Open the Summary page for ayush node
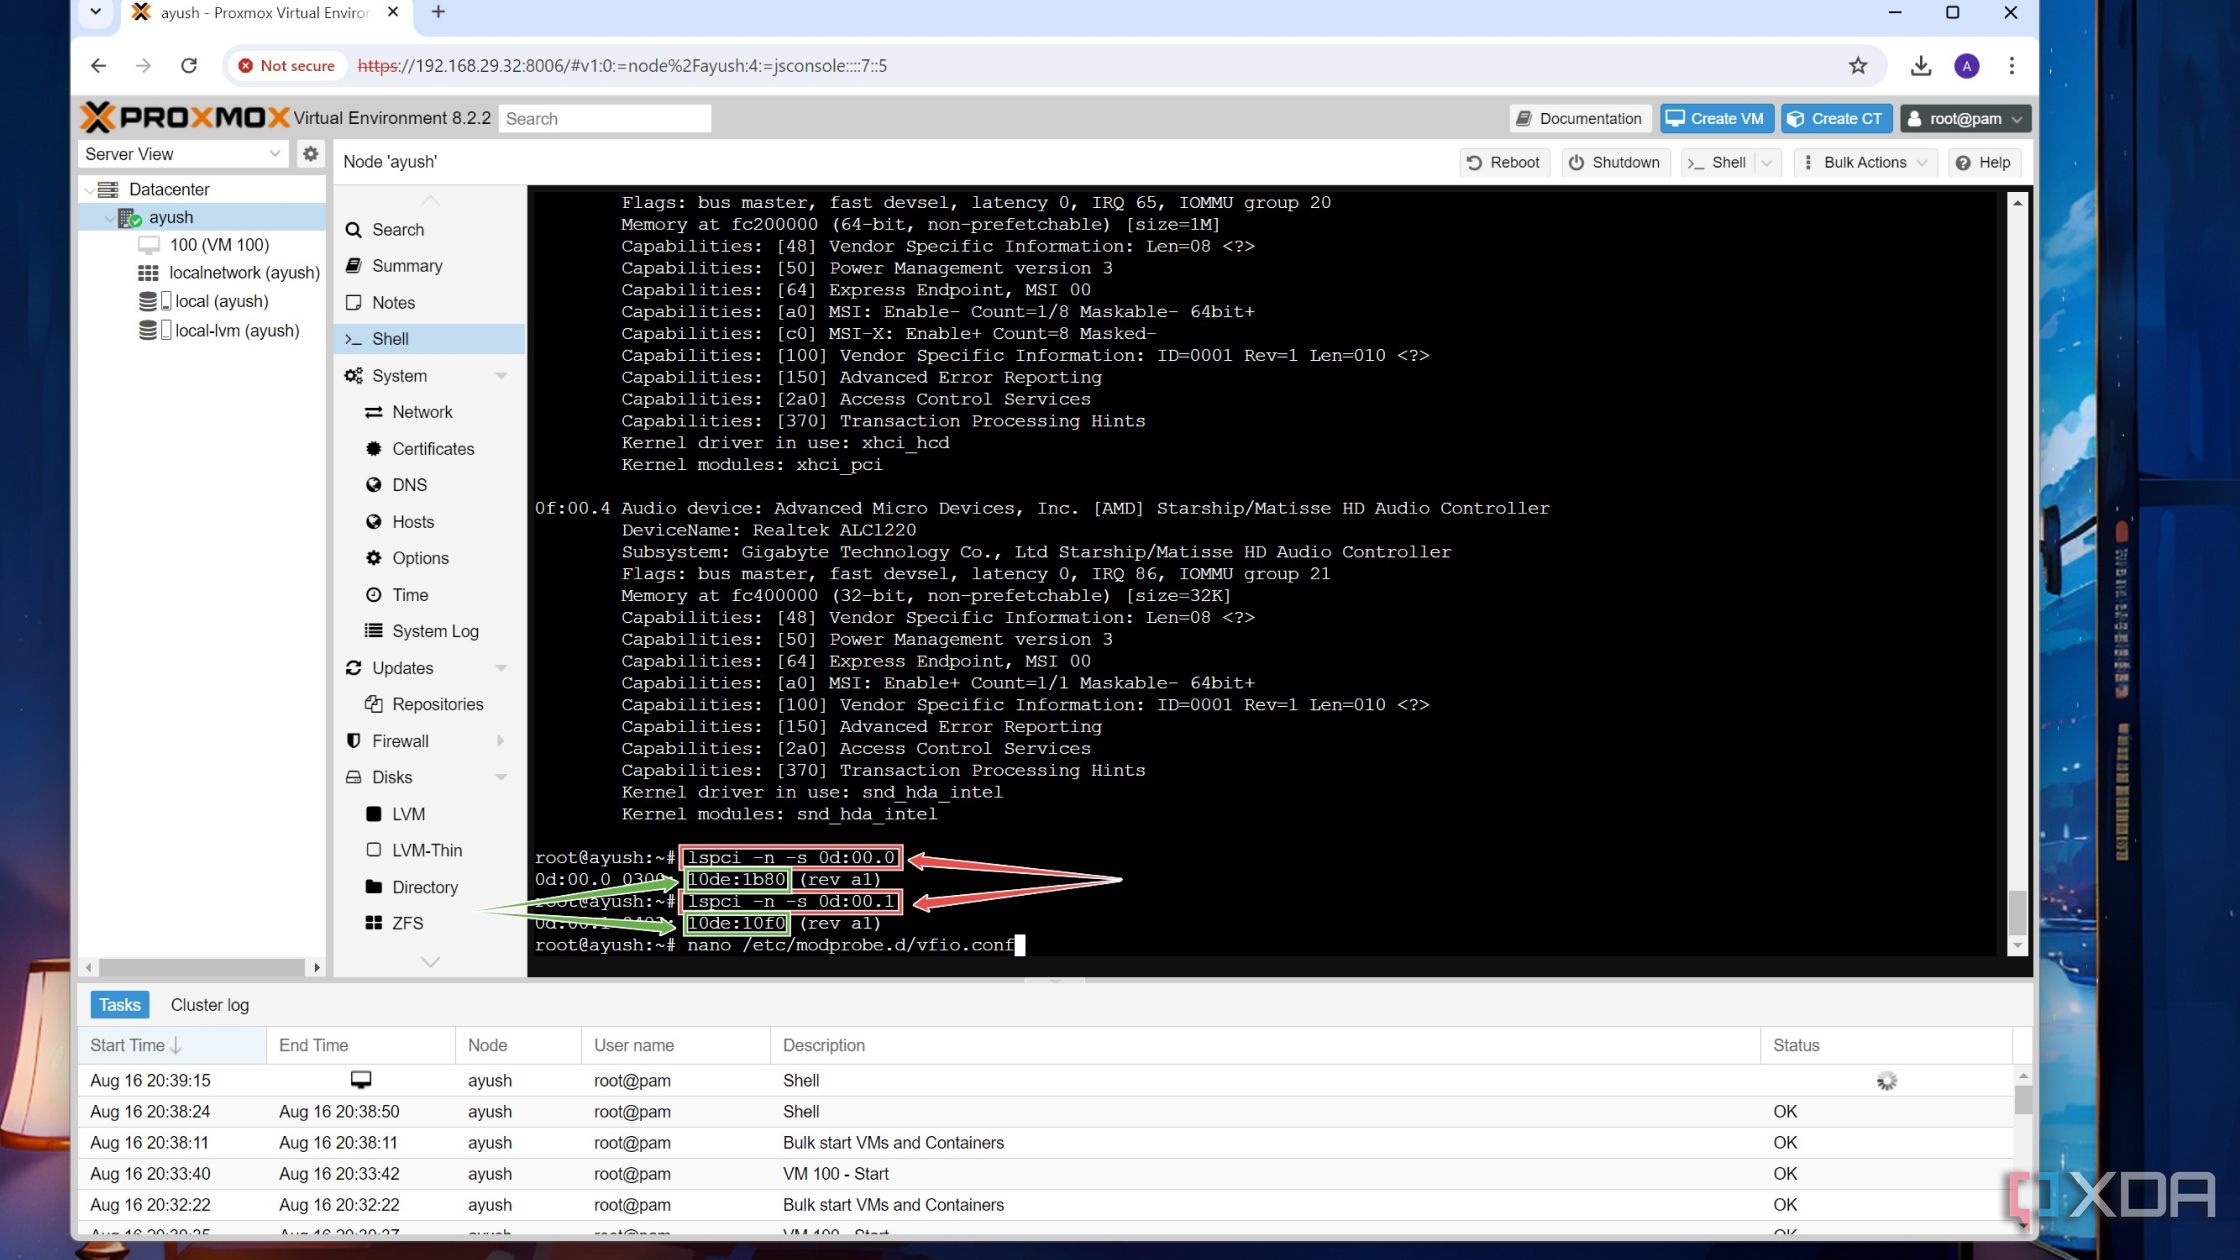 (x=408, y=265)
